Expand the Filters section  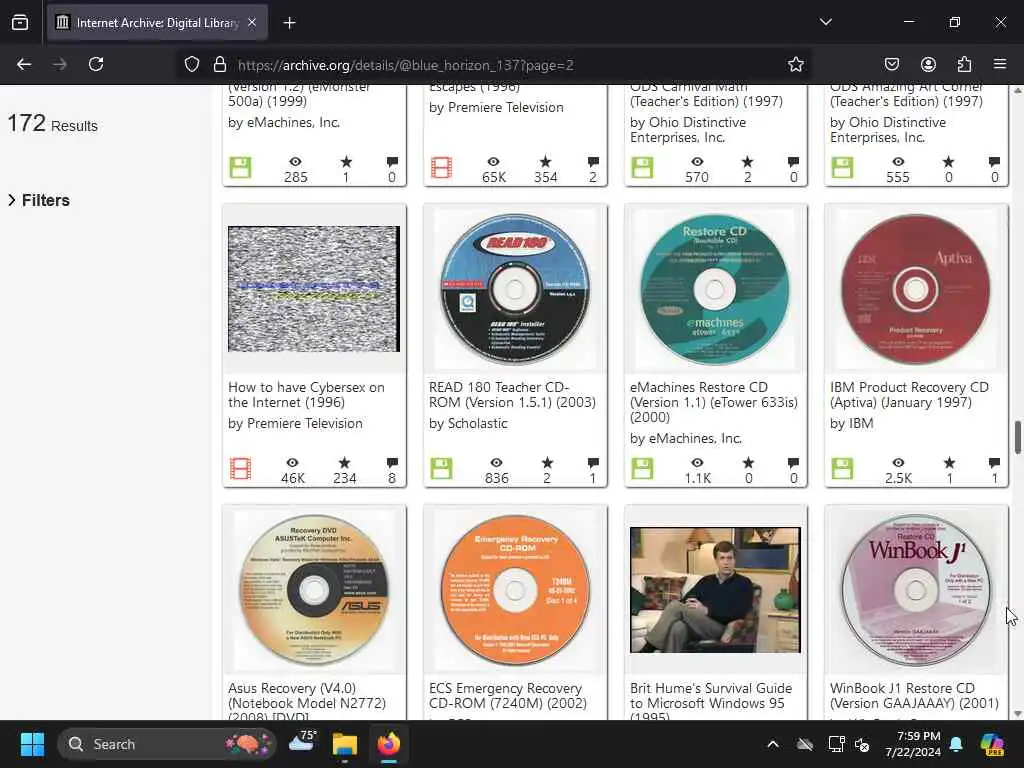39,200
